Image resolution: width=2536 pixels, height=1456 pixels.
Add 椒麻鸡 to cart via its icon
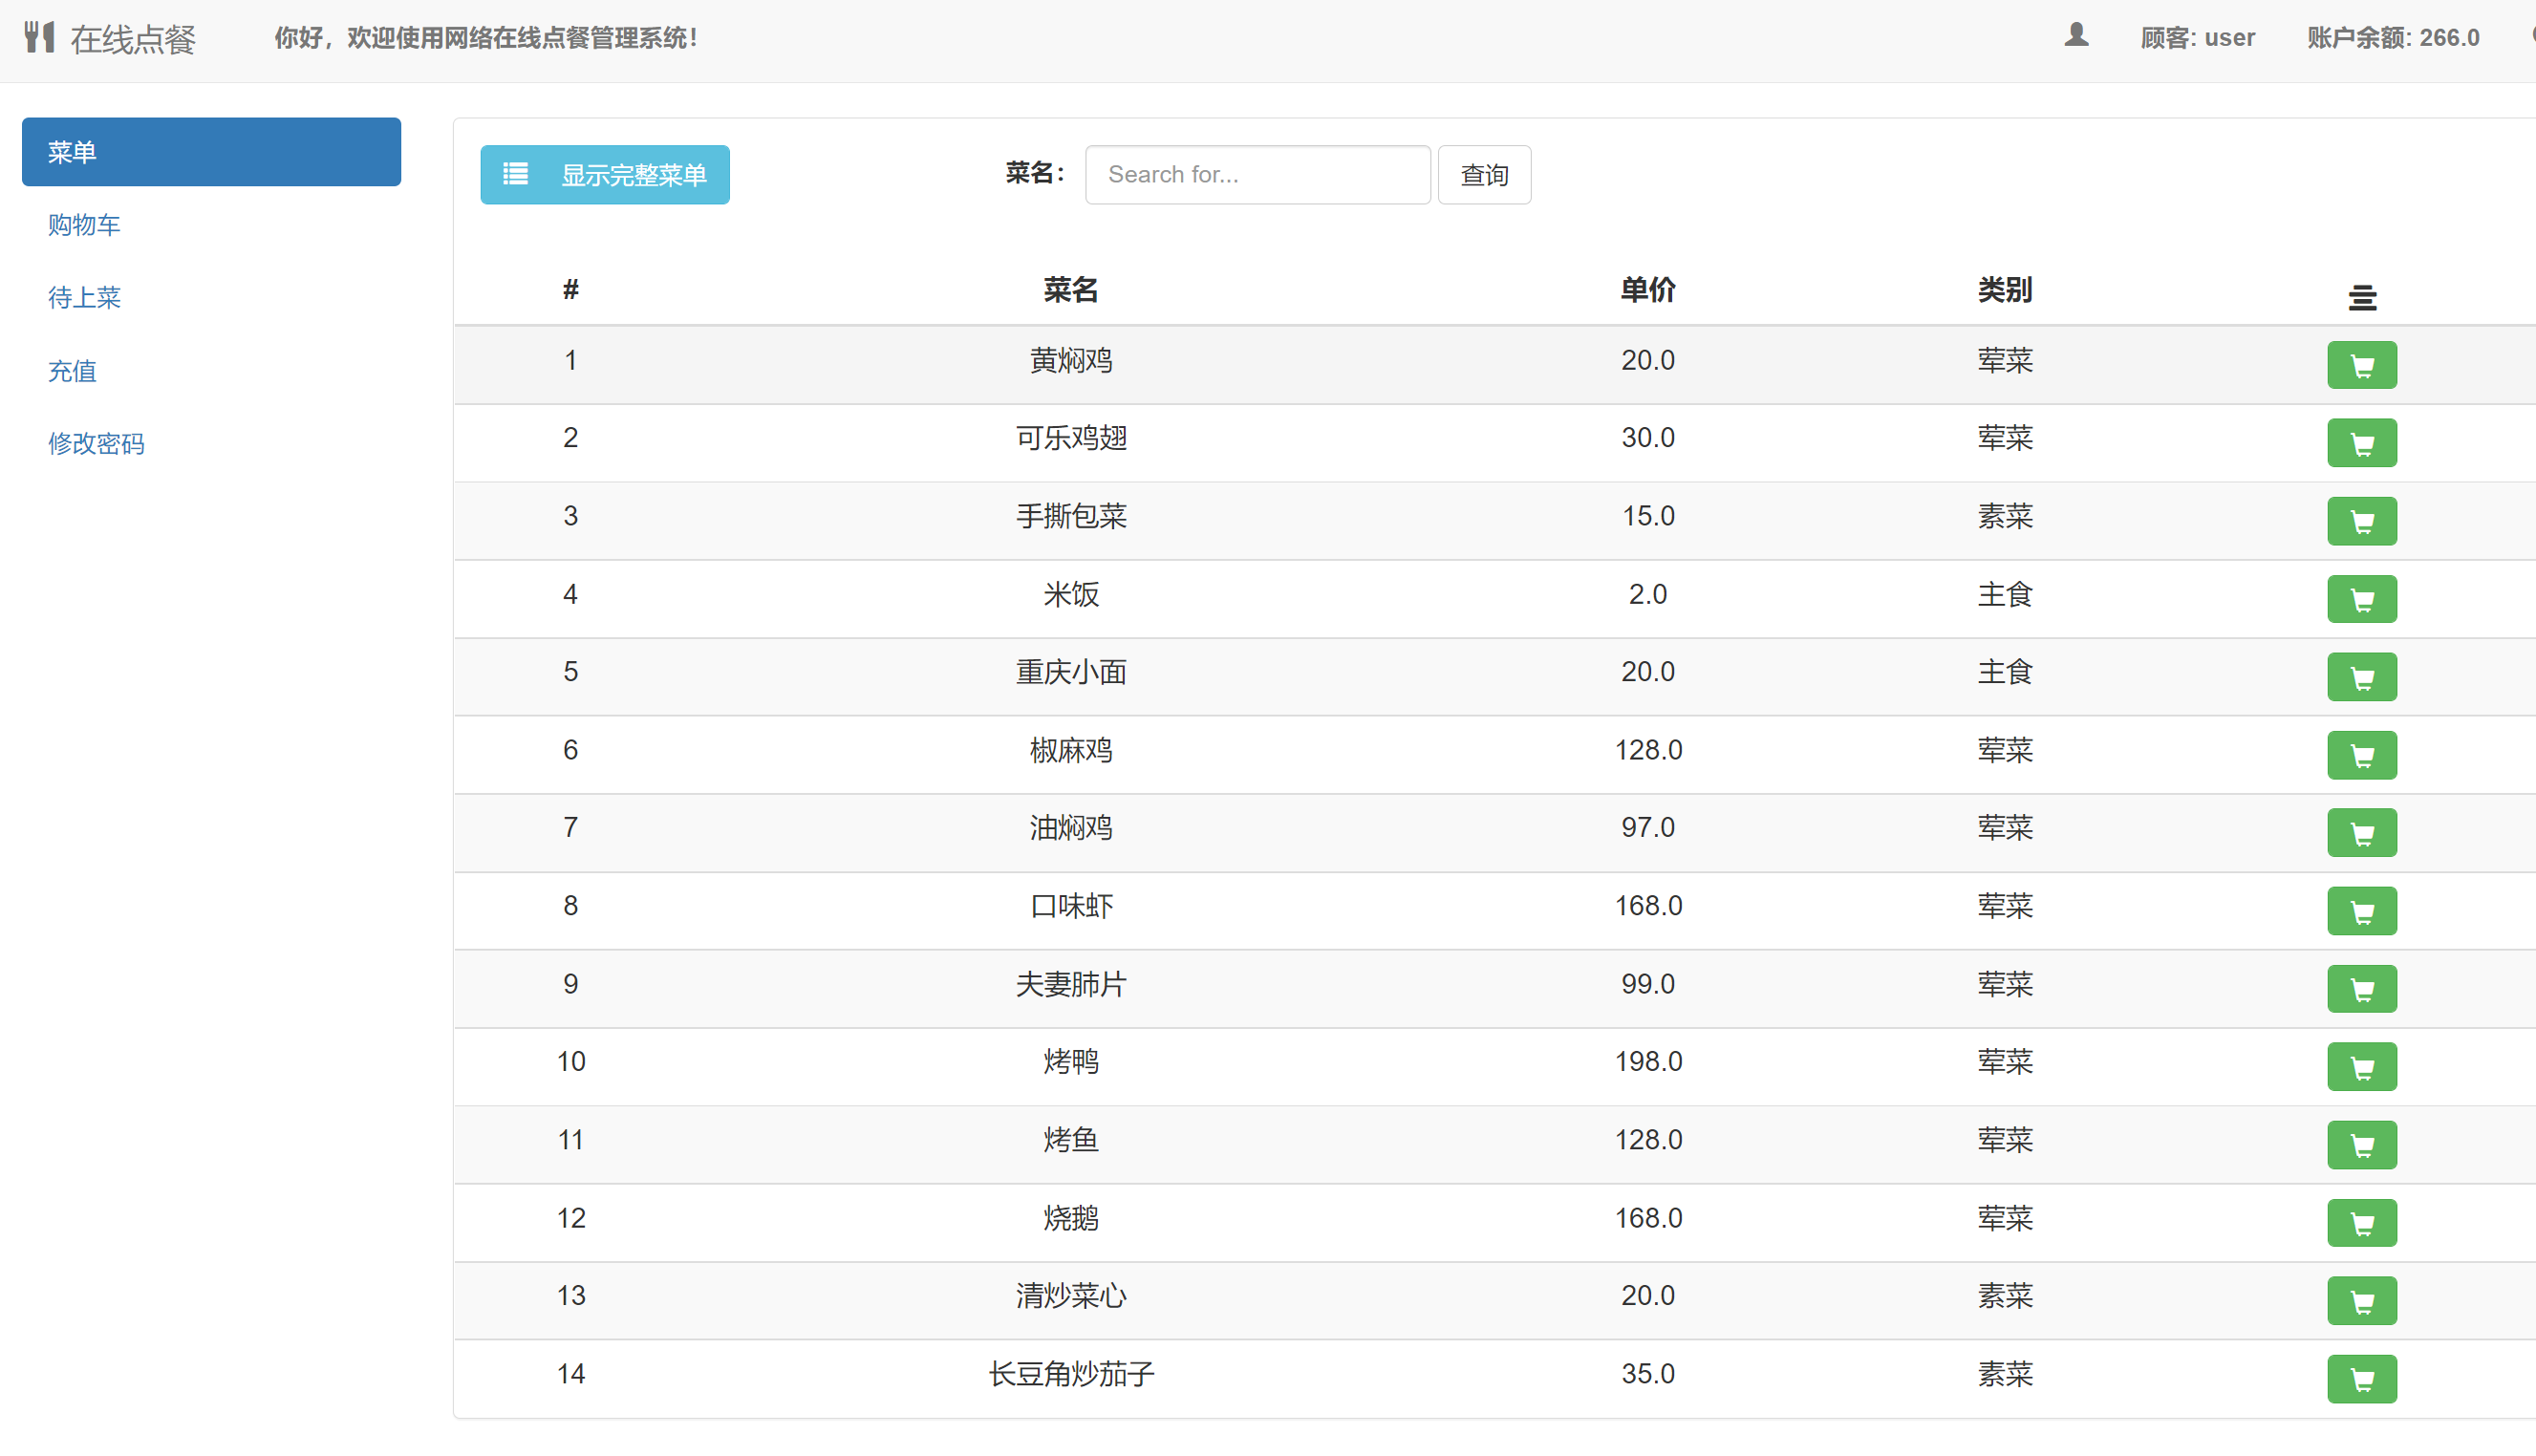click(x=2361, y=755)
